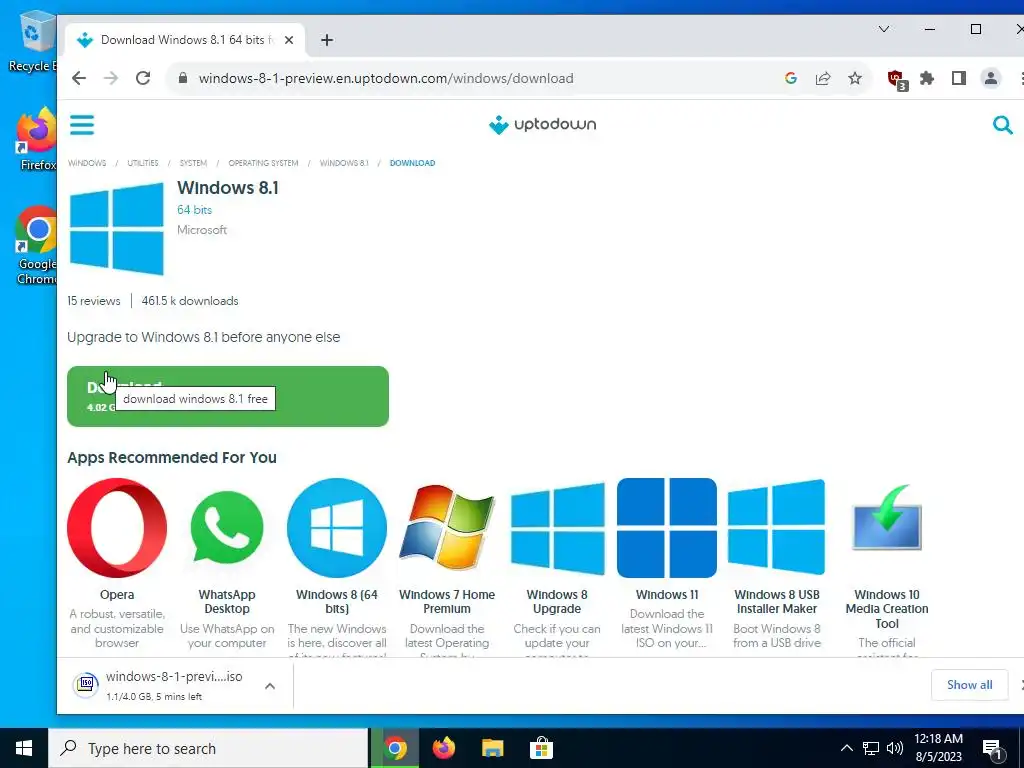Open the Recycle Bin desktop icon
Screen dimensions: 1024x768
pos(31,42)
